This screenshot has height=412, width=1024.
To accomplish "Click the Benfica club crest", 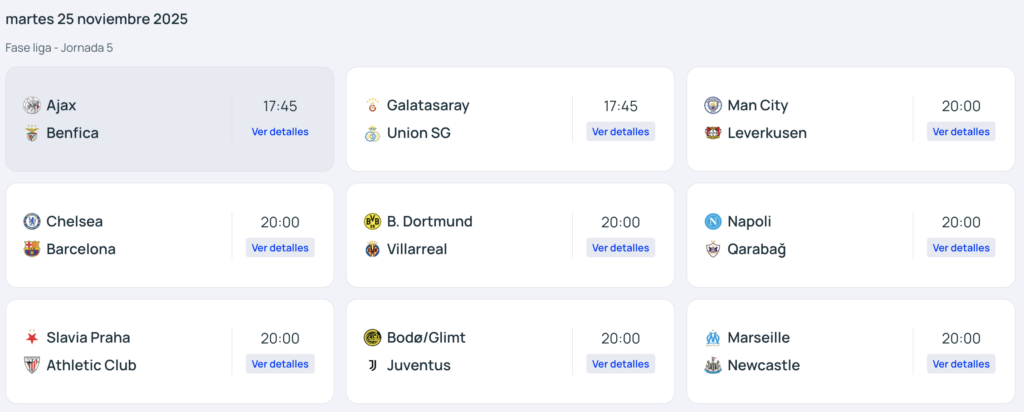I will click(x=31, y=133).
